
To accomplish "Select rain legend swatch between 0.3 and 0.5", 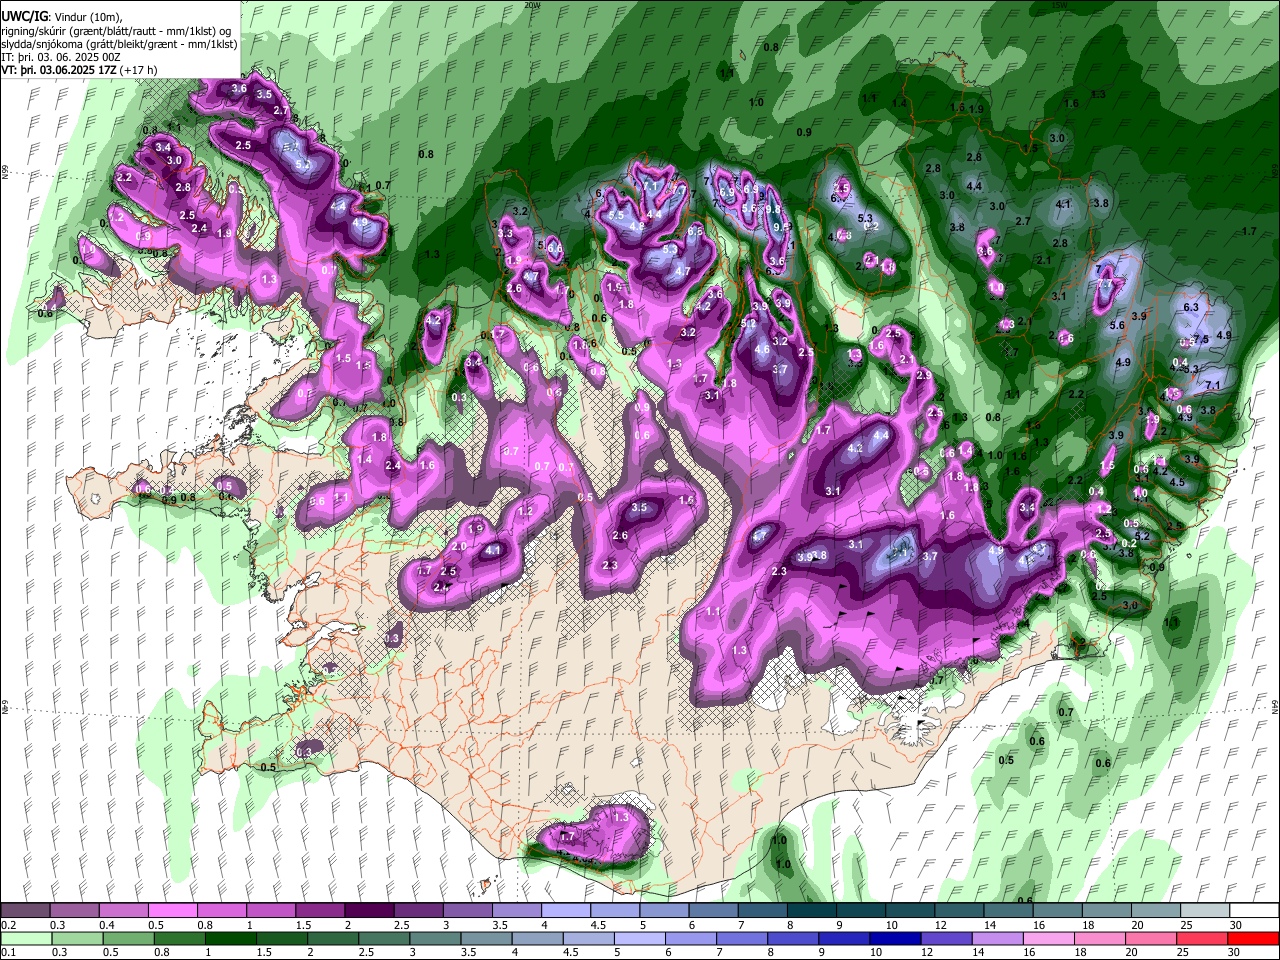I will click(77, 939).
